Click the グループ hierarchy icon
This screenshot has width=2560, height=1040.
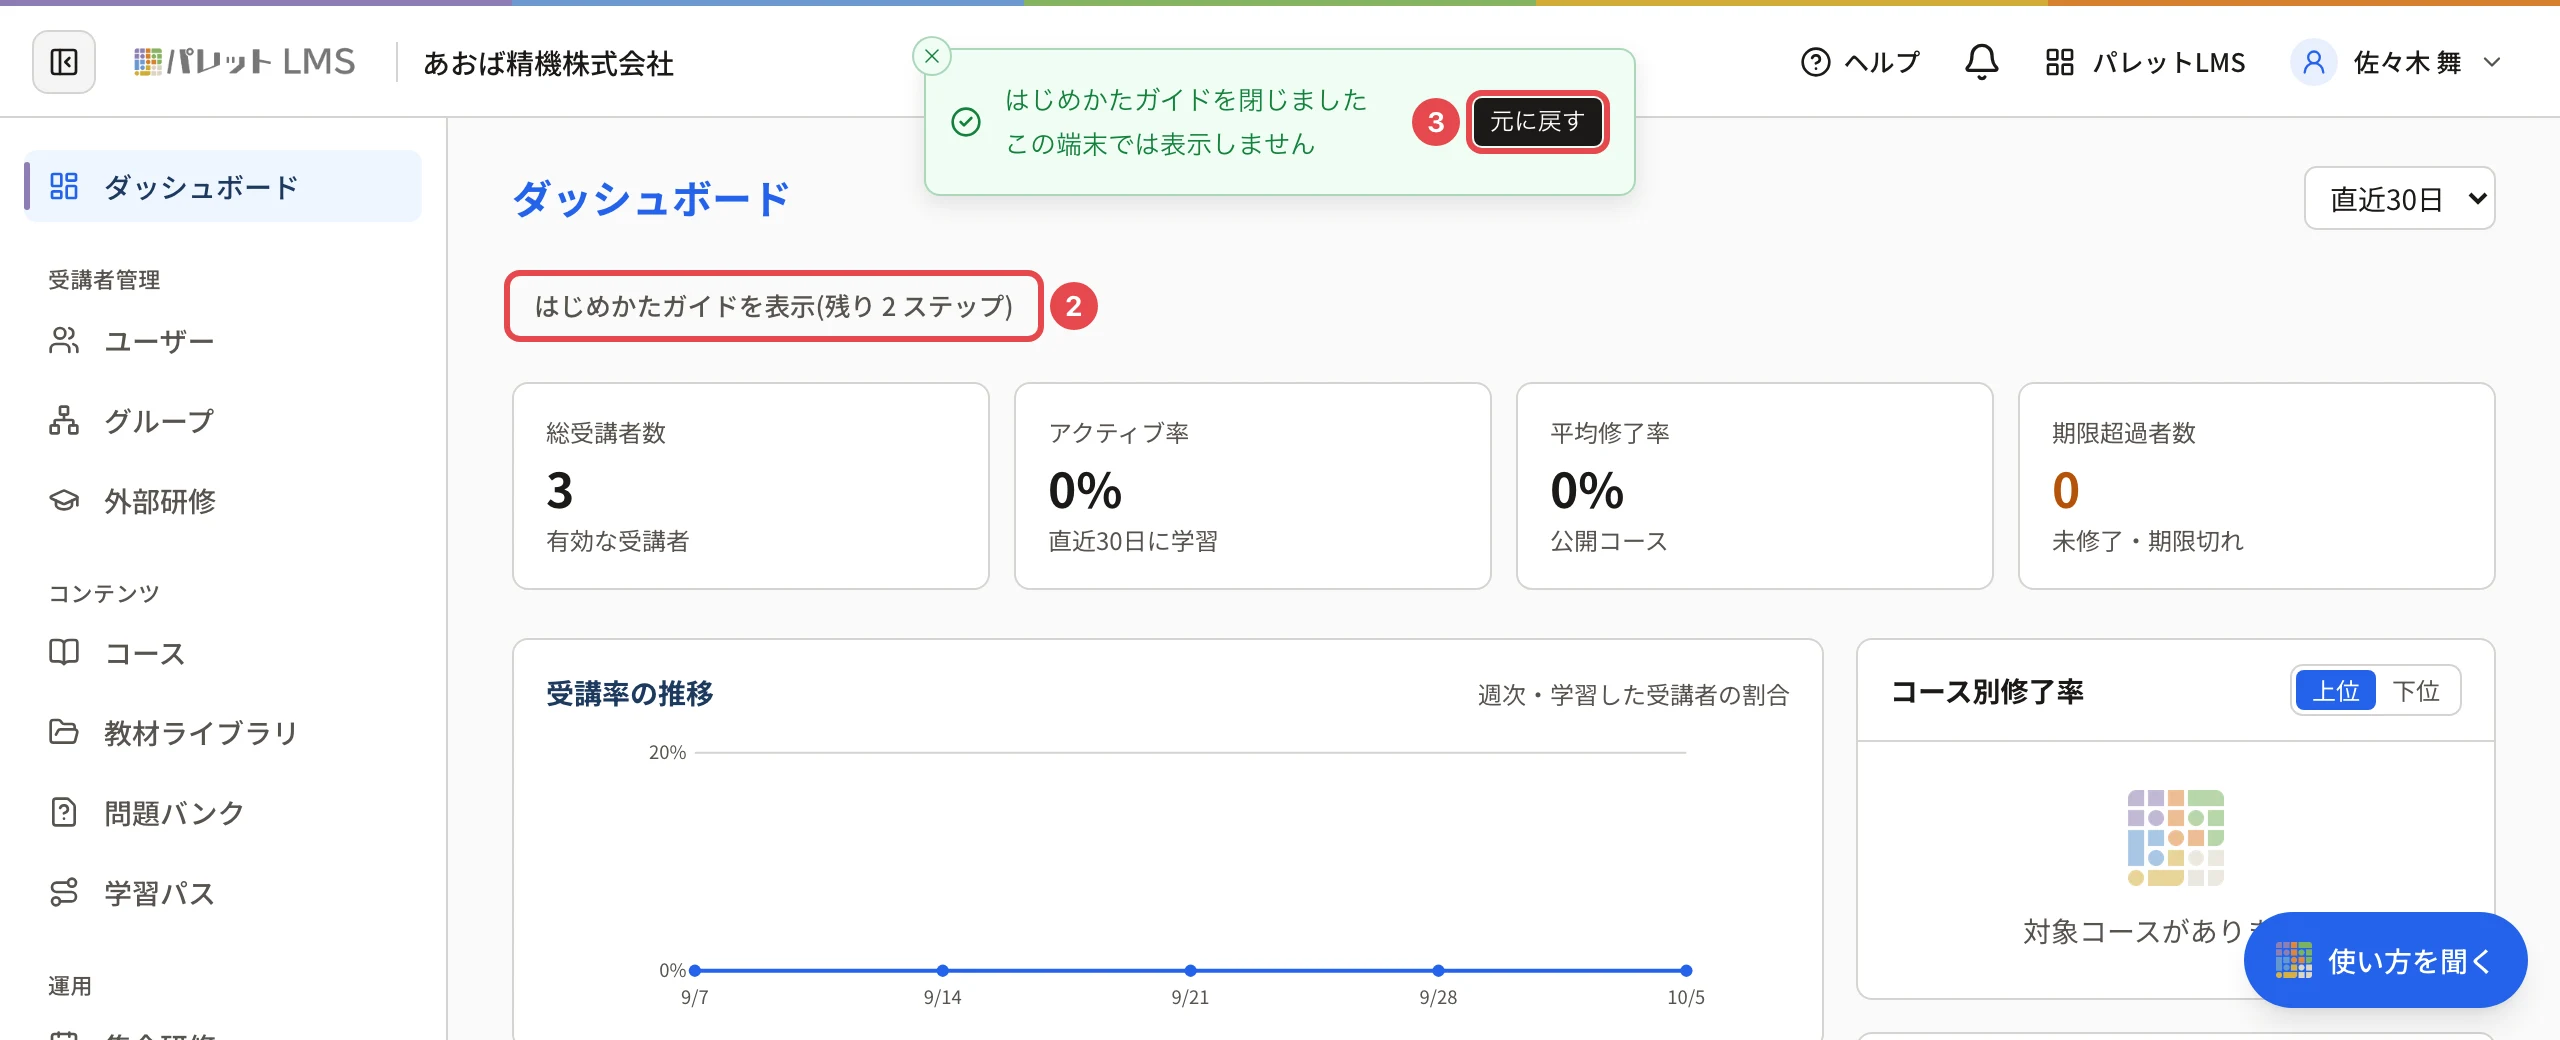(x=64, y=420)
